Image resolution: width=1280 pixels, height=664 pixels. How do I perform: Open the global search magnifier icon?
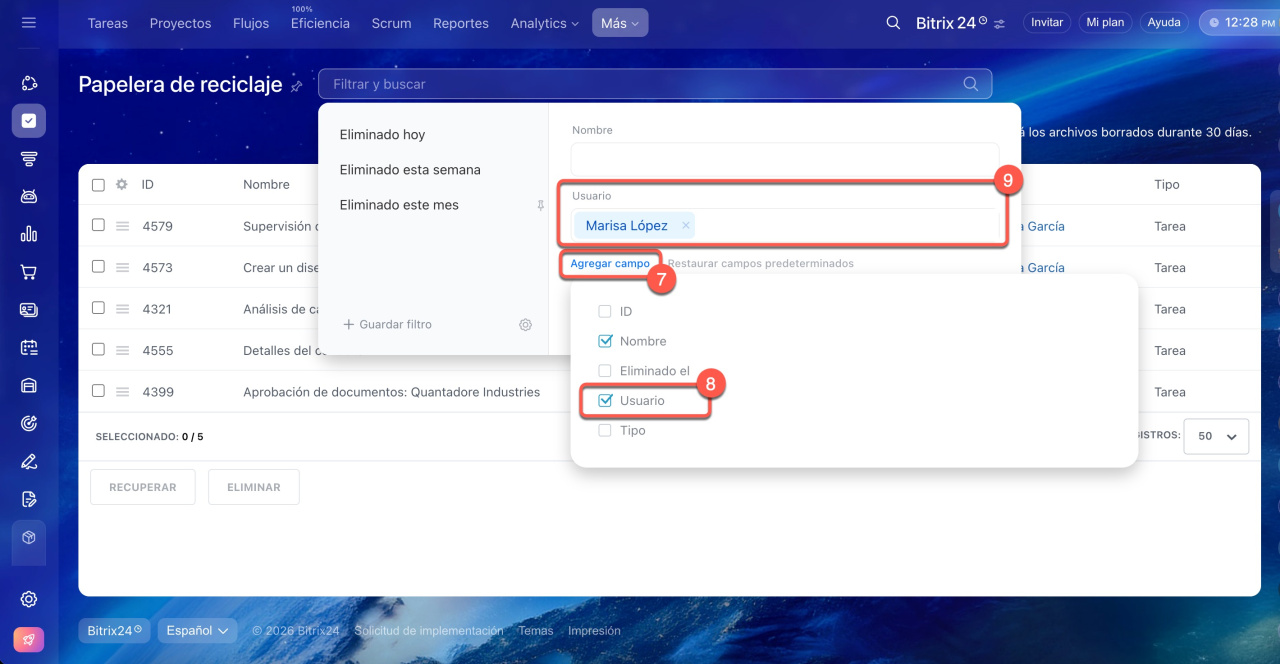[x=893, y=23]
